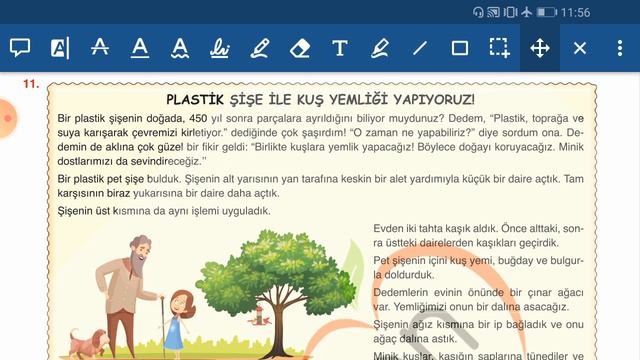Tap the line starting 'Bir plastik şişenin doğada'
The width and height of the screenshot is (640, 360).
(x=320, y=118)
